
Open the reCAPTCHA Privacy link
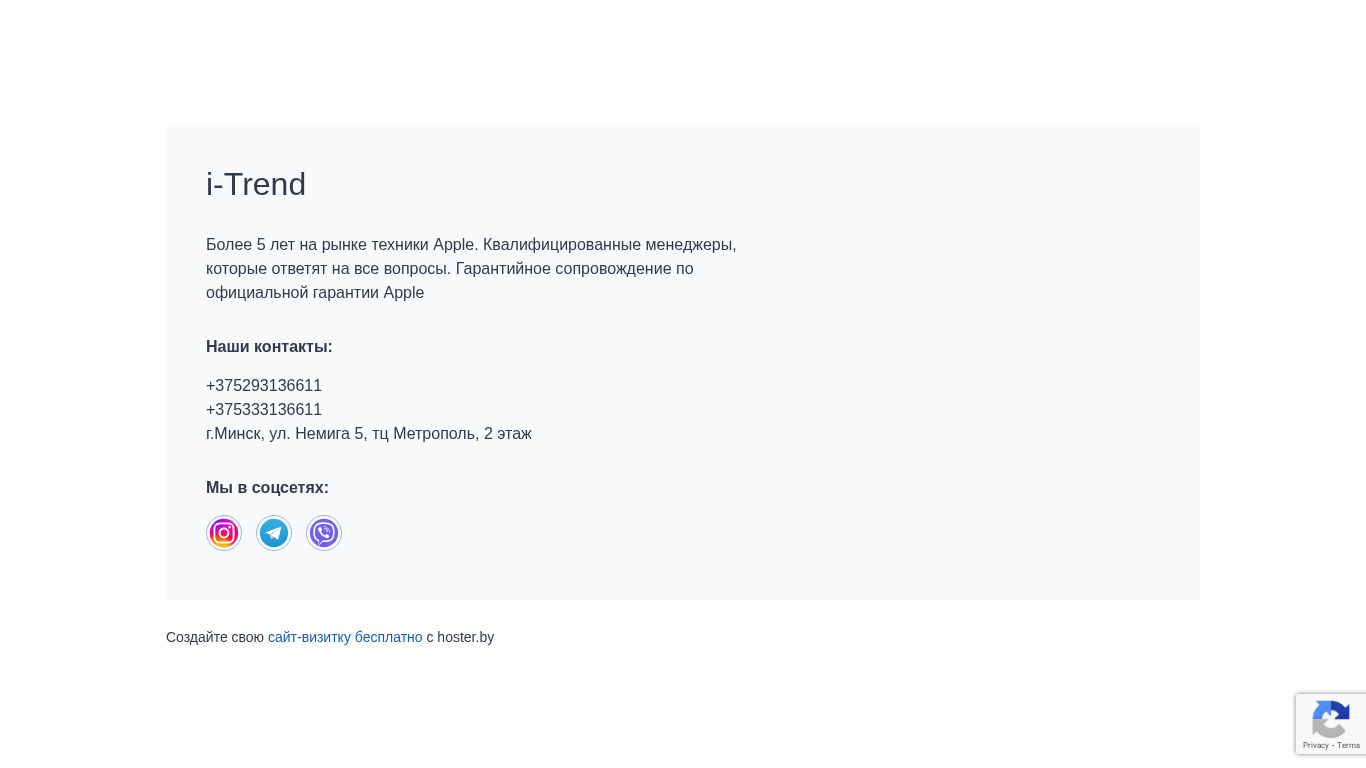(1315, 745)
